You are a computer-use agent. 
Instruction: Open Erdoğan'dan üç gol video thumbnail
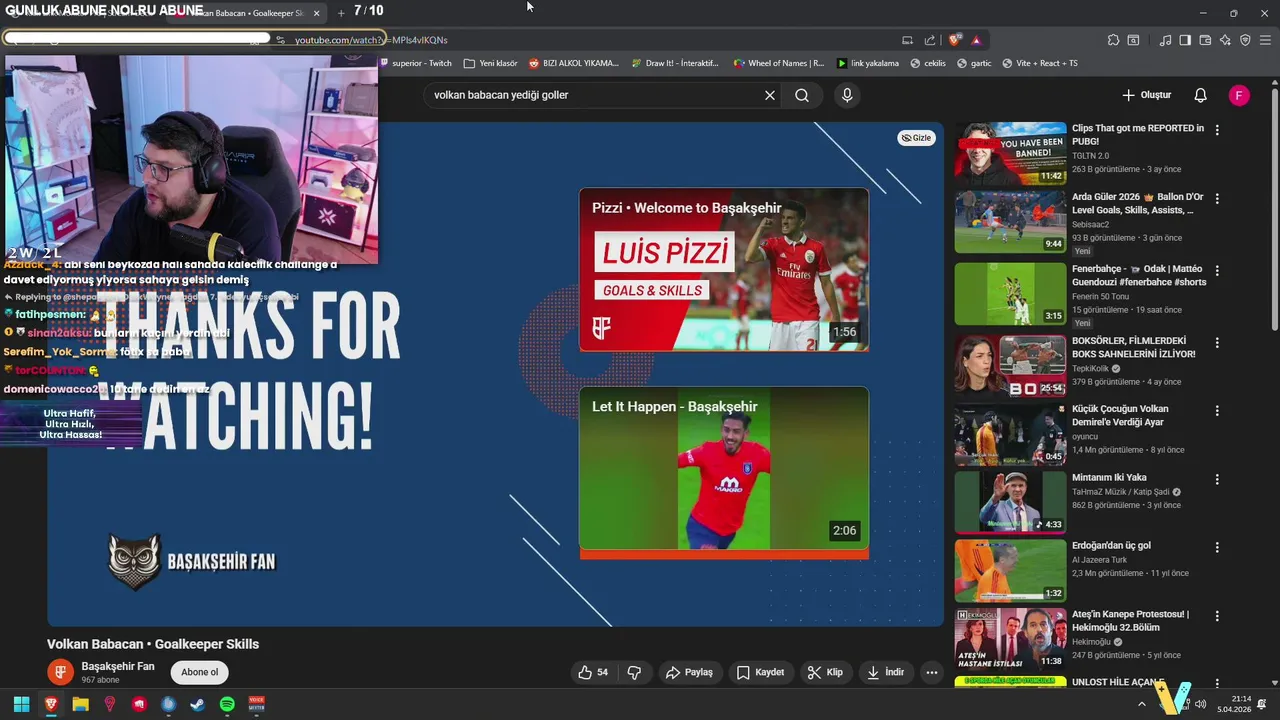(1010, 570)
